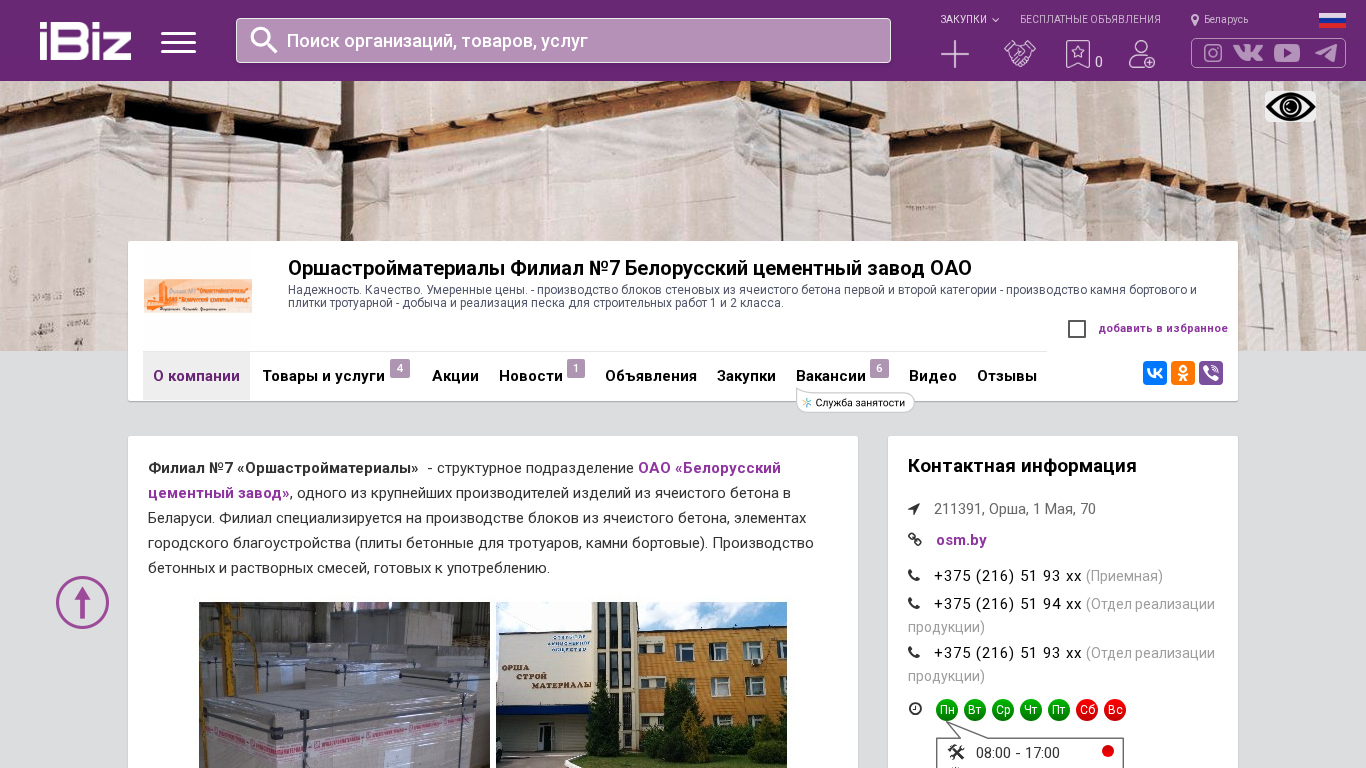1366x768 pixels.
Task: Open the hamburger menu icon
Action: (178, 42)
